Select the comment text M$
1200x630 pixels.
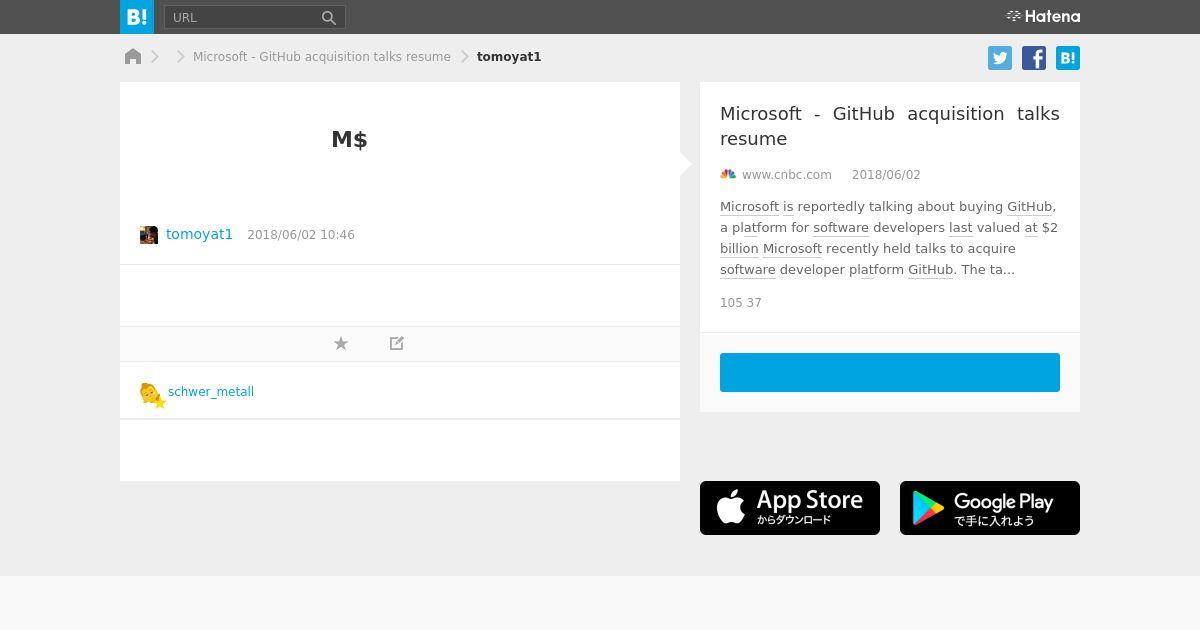point(349,139)
